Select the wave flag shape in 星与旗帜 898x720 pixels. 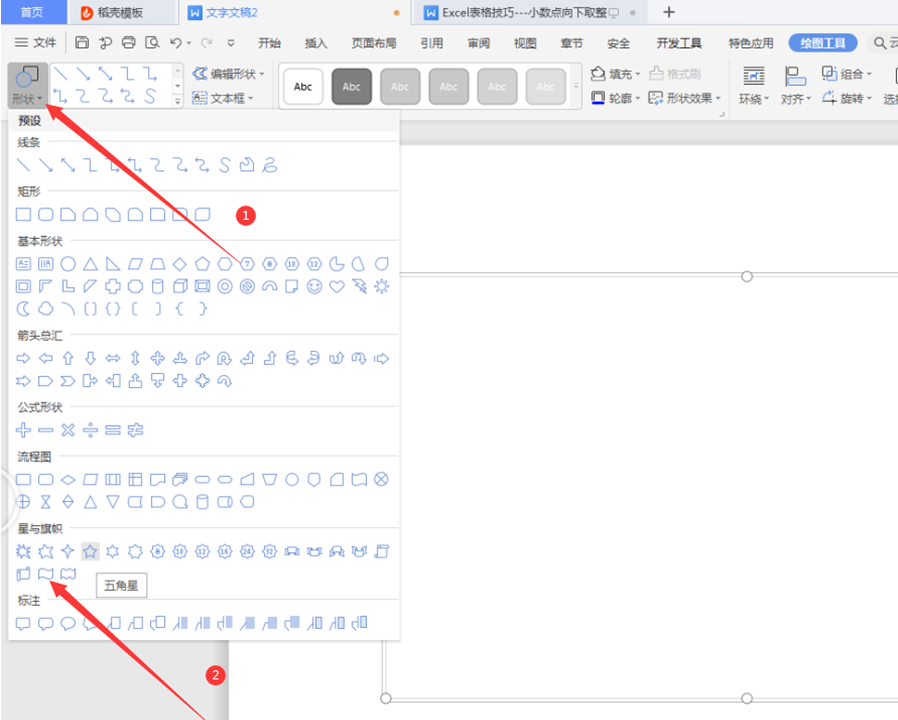(46, 574)
